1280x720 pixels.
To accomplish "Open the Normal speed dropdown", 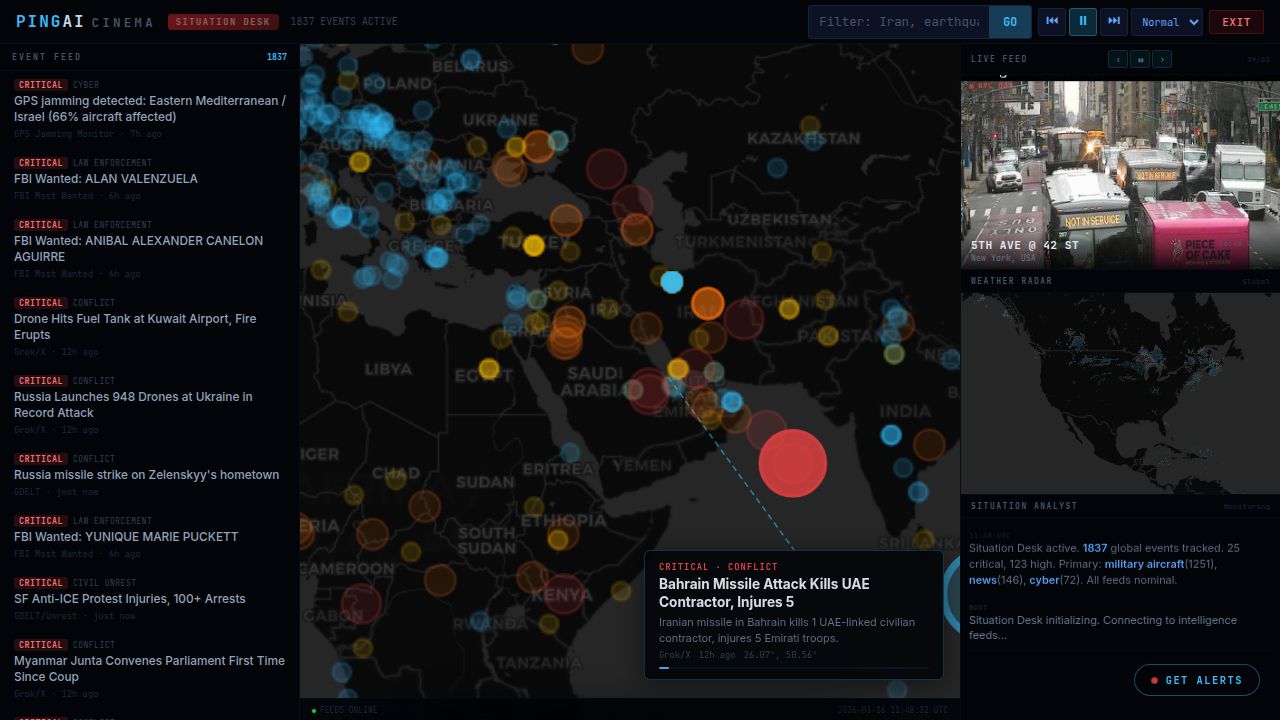I will coord(1166,21).
